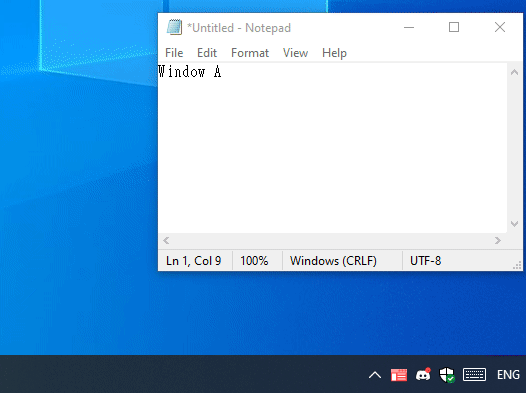Open the touch keyboard tray icon

click(474, 375)
